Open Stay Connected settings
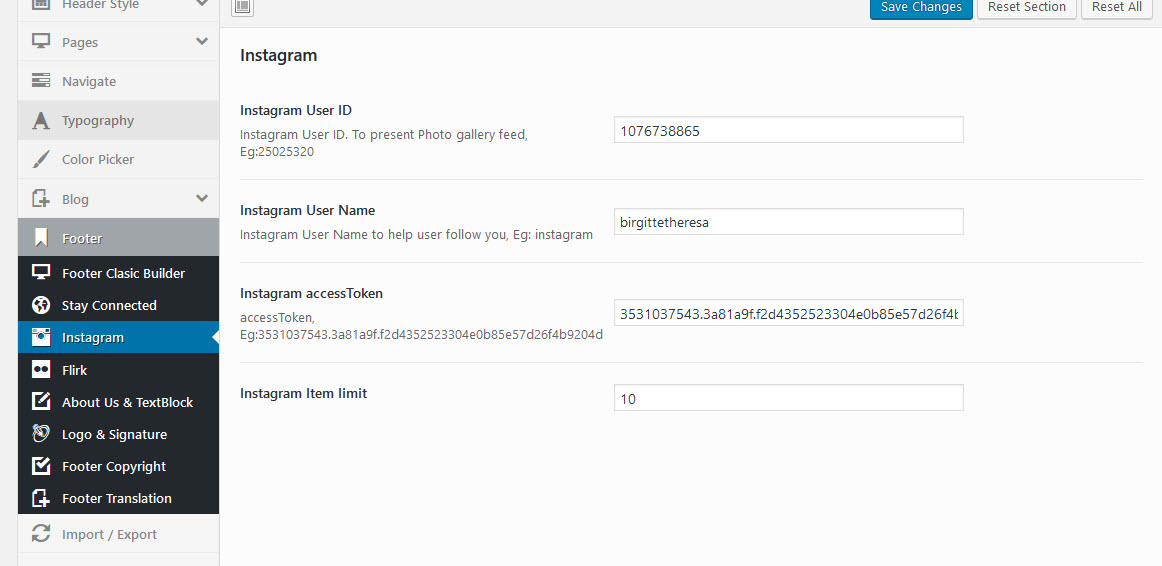This screenshot has height=566, width=1162. pos(119,305)
